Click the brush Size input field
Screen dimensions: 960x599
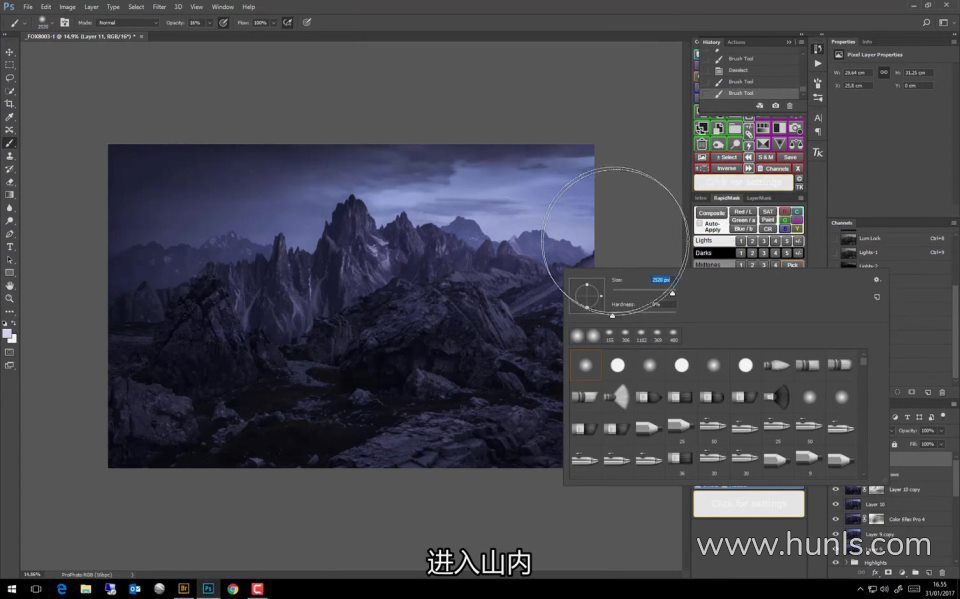pos(660,280)
